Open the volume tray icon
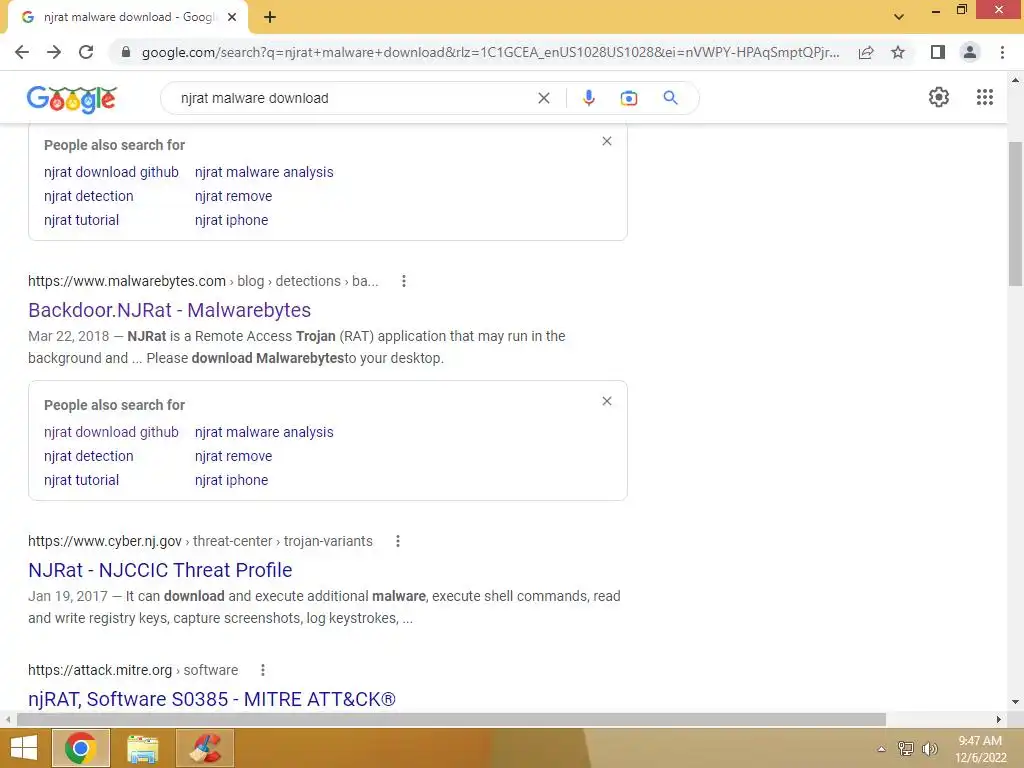Screen dimensions: 1024x768 (929, 749)
